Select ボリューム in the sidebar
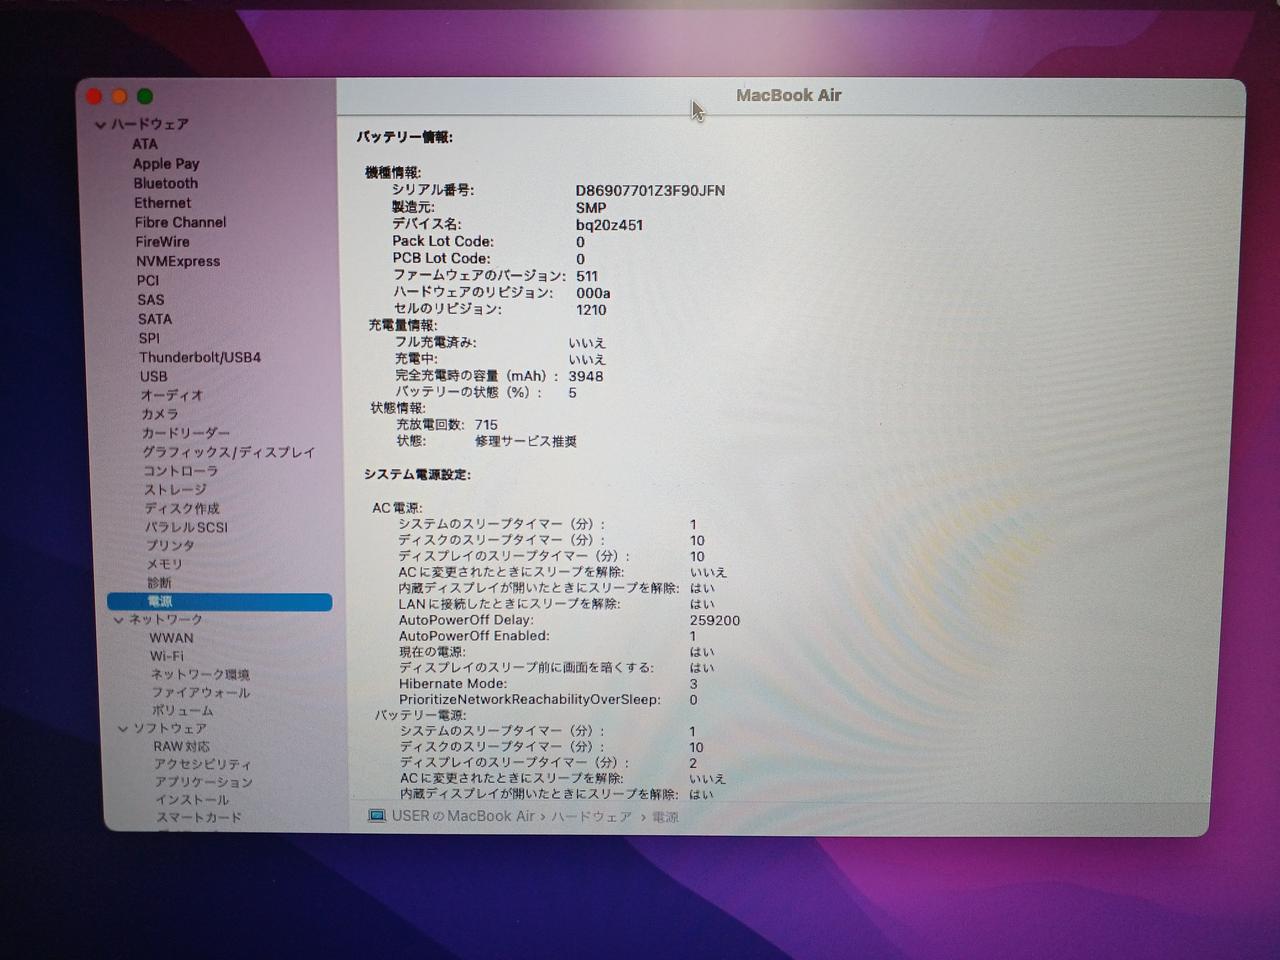Viewport: 1280px width, 960px height. pos(183,711)
